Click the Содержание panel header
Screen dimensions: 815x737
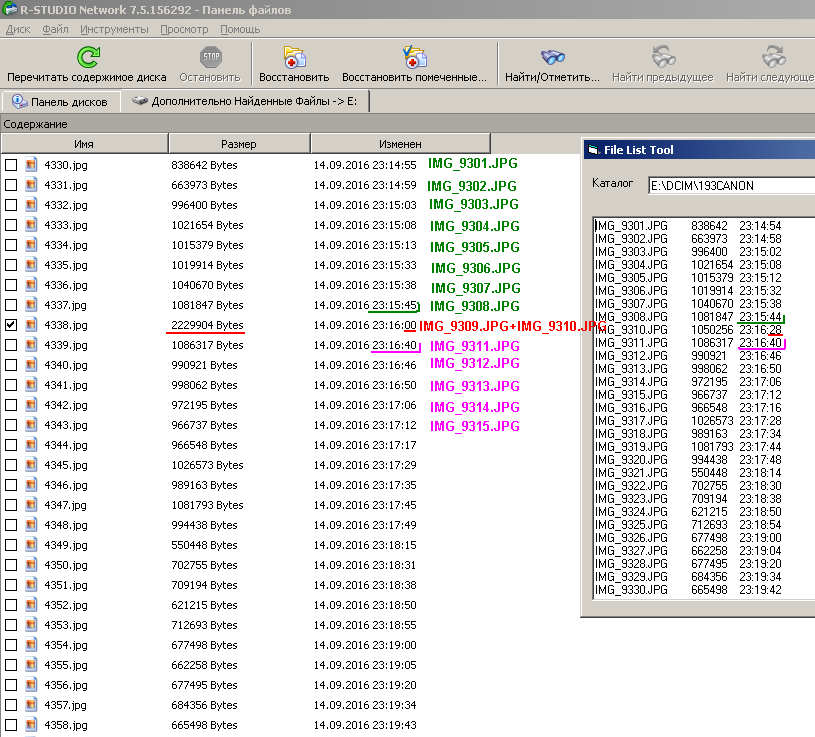tap(408, 124)
